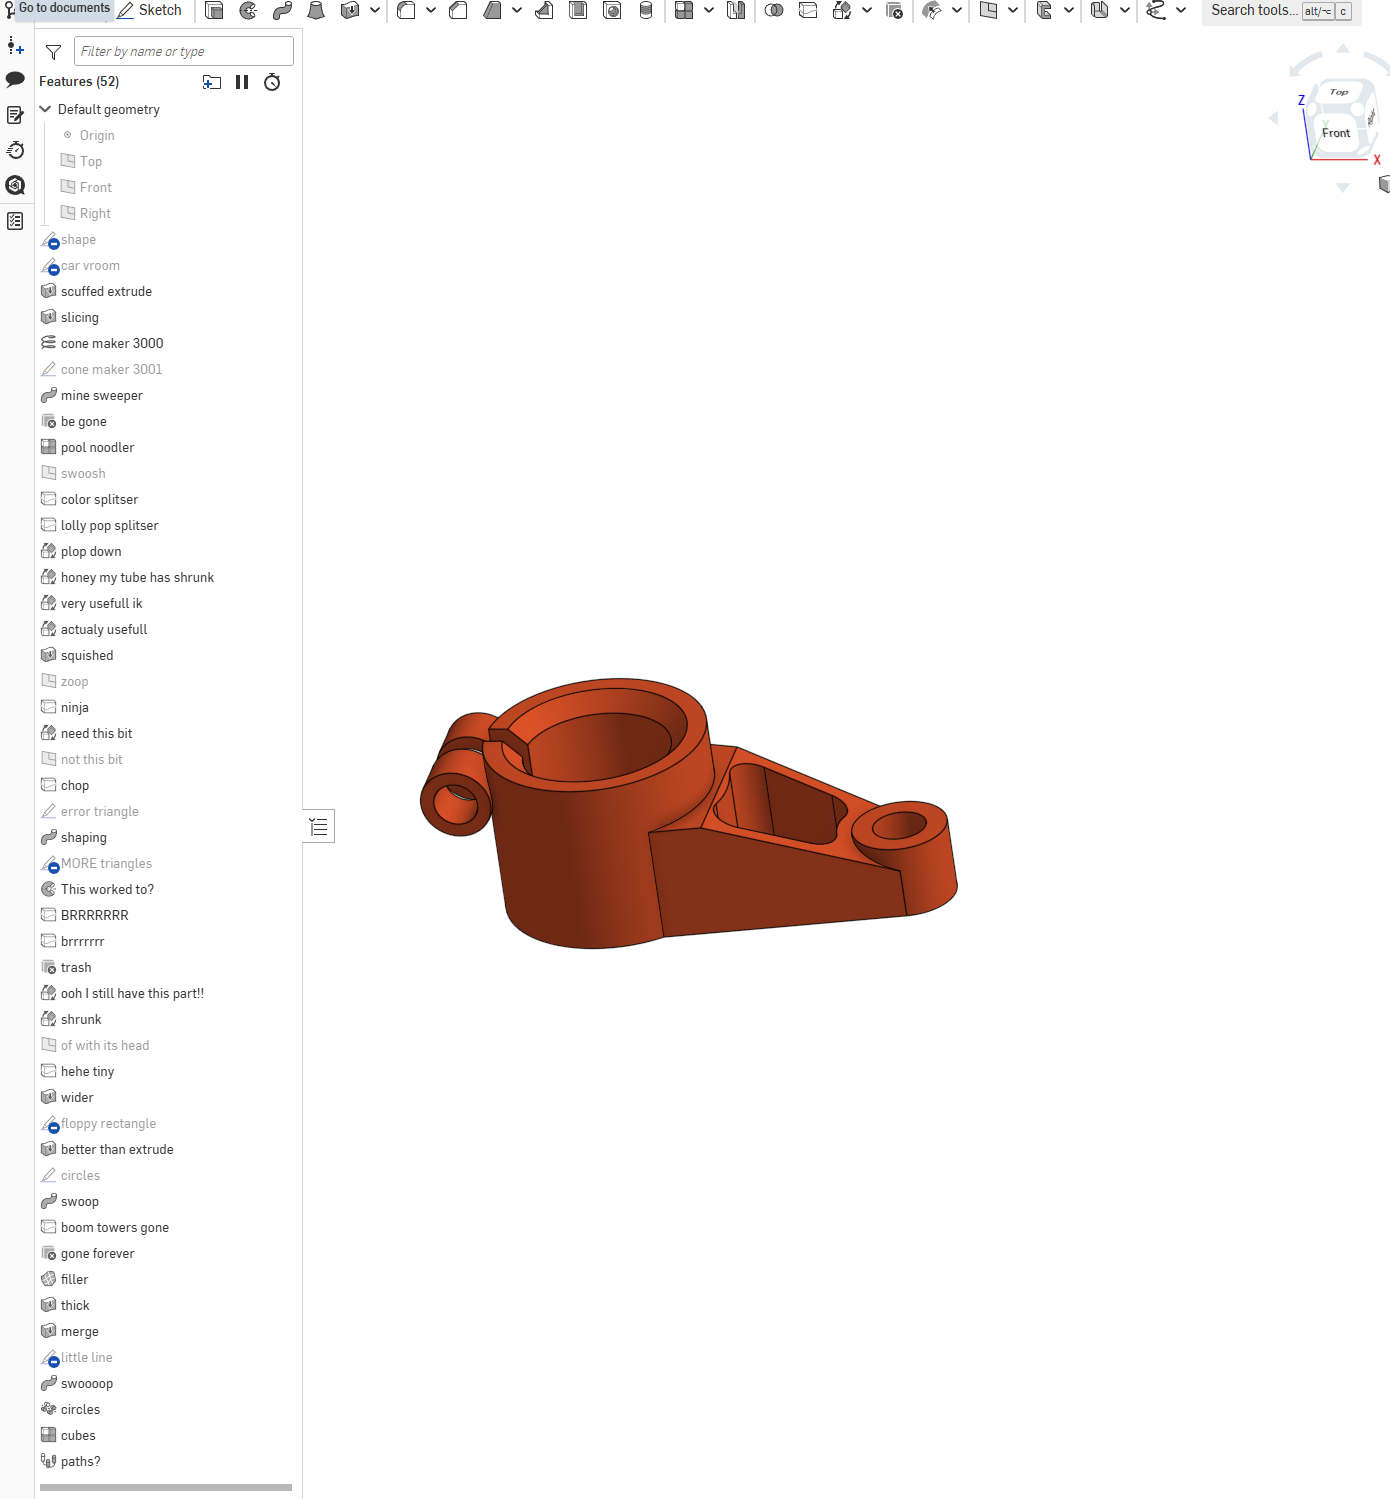Select the Sweep tool
This screenshot has height=1499, width=1390.
282,10
